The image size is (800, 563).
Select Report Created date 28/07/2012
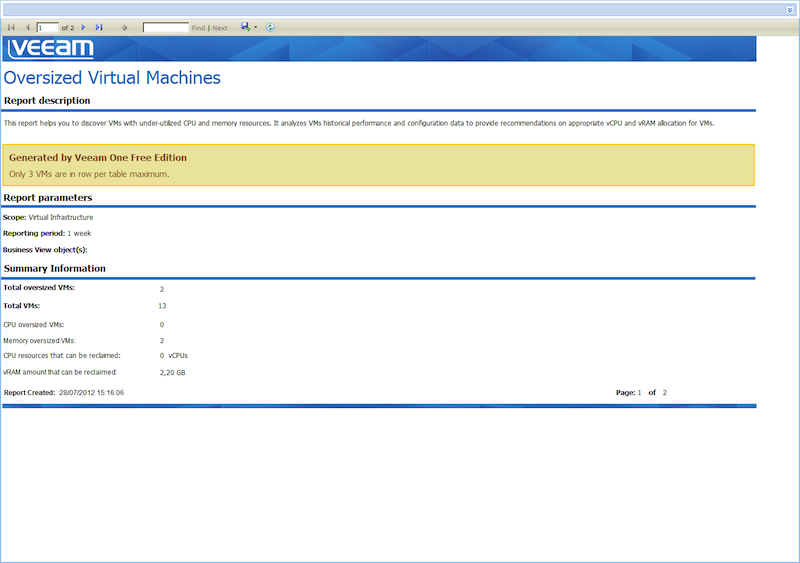(x=92, y=393)
